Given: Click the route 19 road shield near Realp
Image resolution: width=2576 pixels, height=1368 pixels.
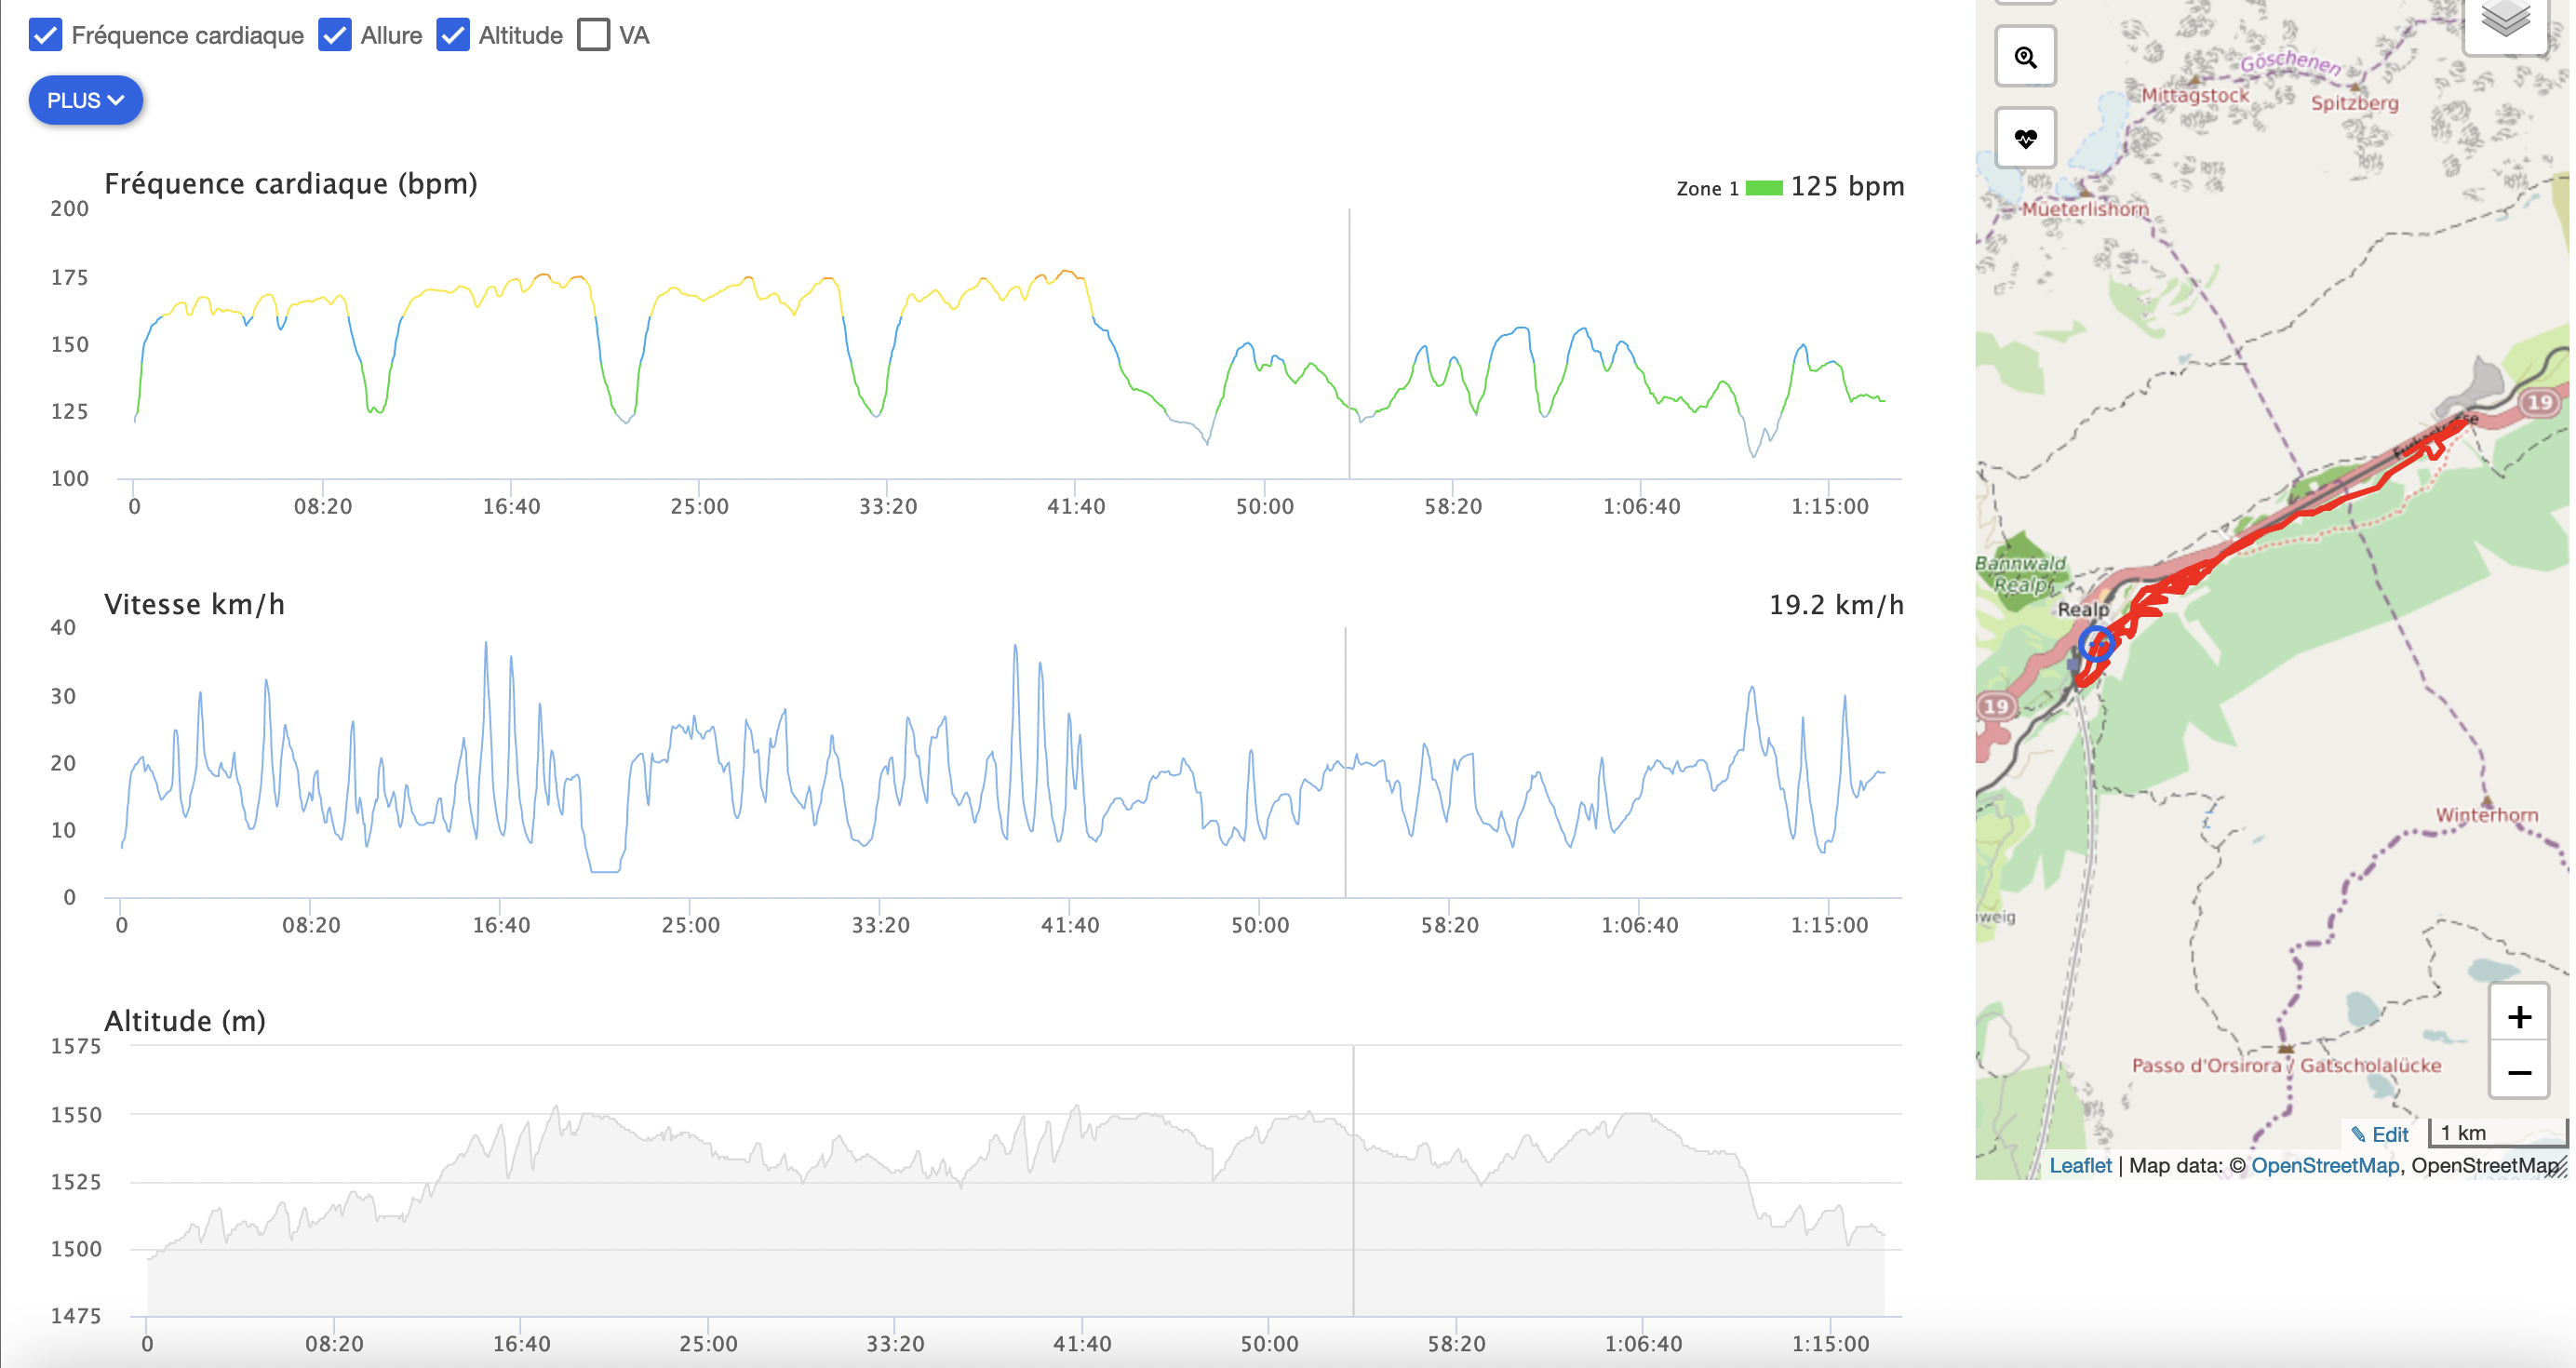Looking at the screenshot, I should [1996, 706].
